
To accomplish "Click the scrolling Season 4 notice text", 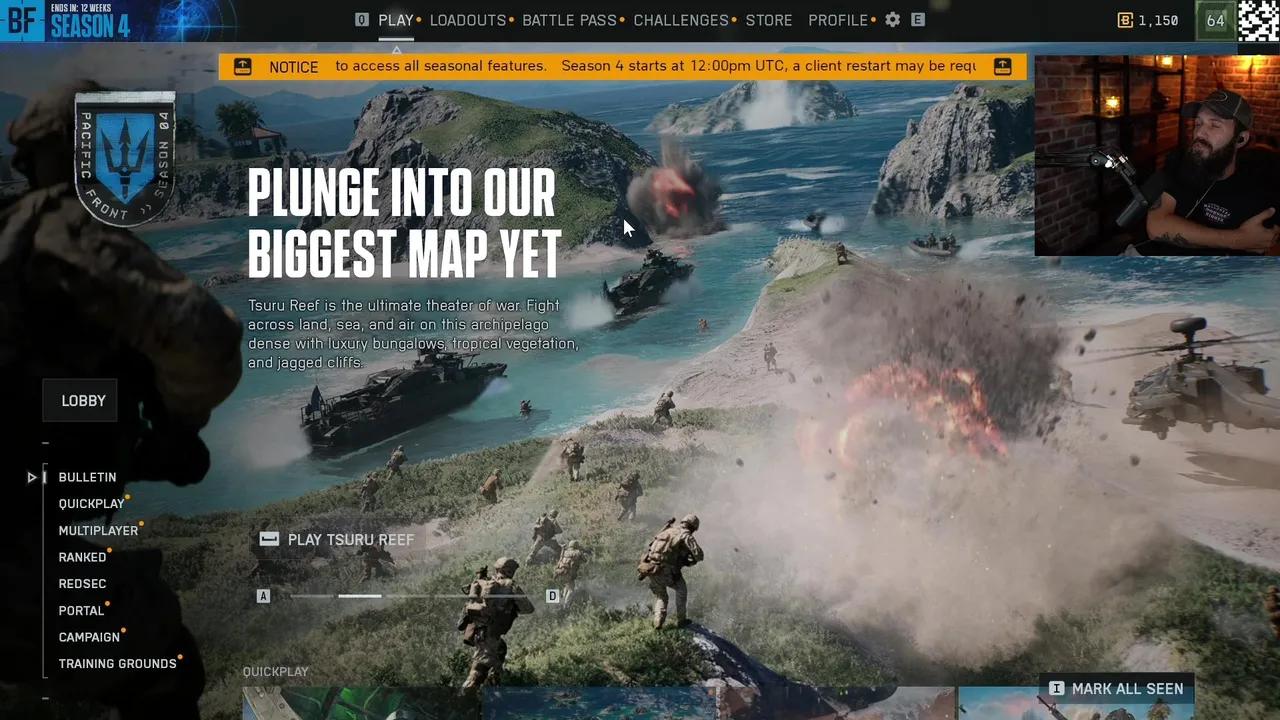I will [x=655, y=66].
